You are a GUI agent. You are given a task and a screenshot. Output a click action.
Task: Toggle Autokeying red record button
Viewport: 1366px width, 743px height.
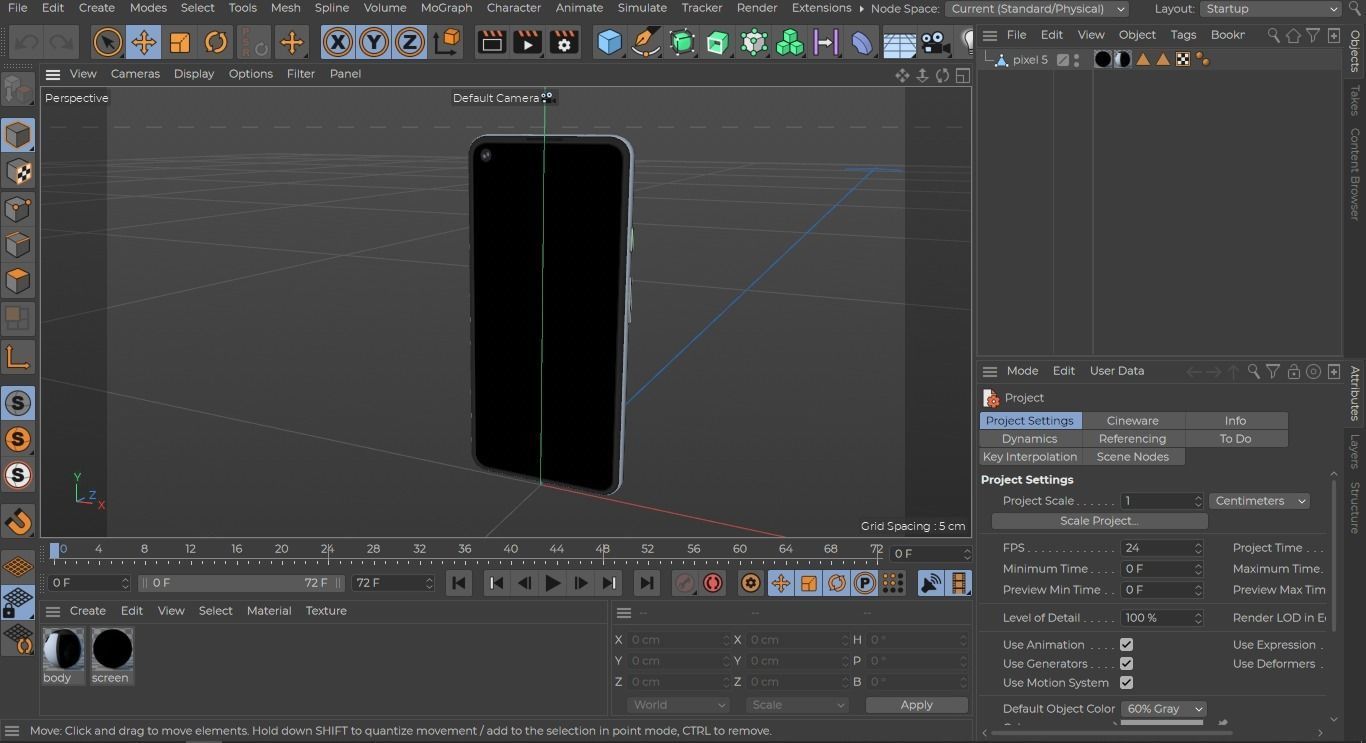pos(713,583)
